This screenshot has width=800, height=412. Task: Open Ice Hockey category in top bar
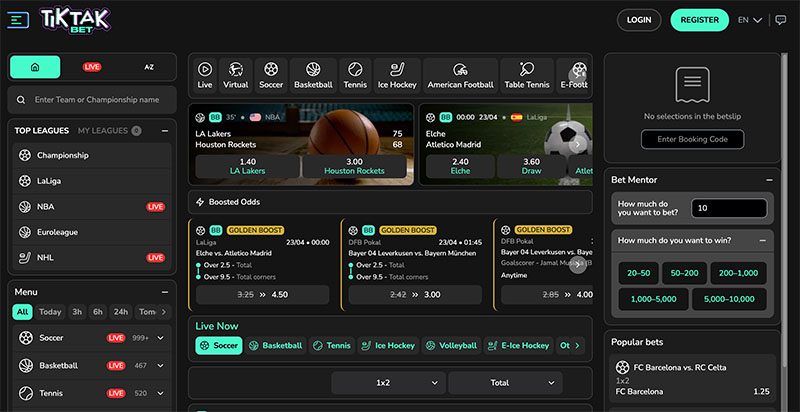click(x=397, y=75)
